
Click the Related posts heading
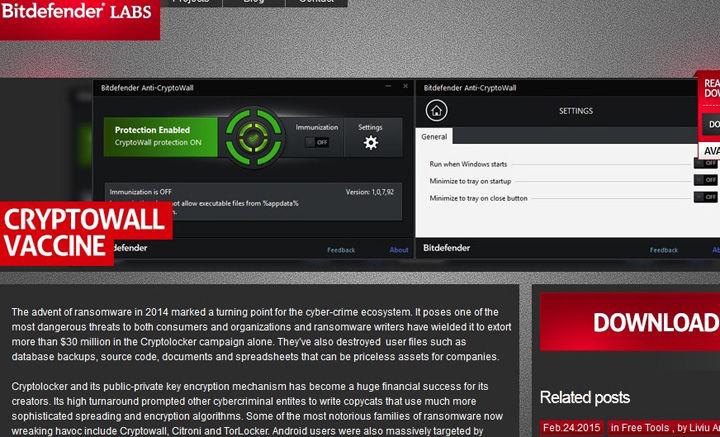pyautogui.click(x=585, y=398)
